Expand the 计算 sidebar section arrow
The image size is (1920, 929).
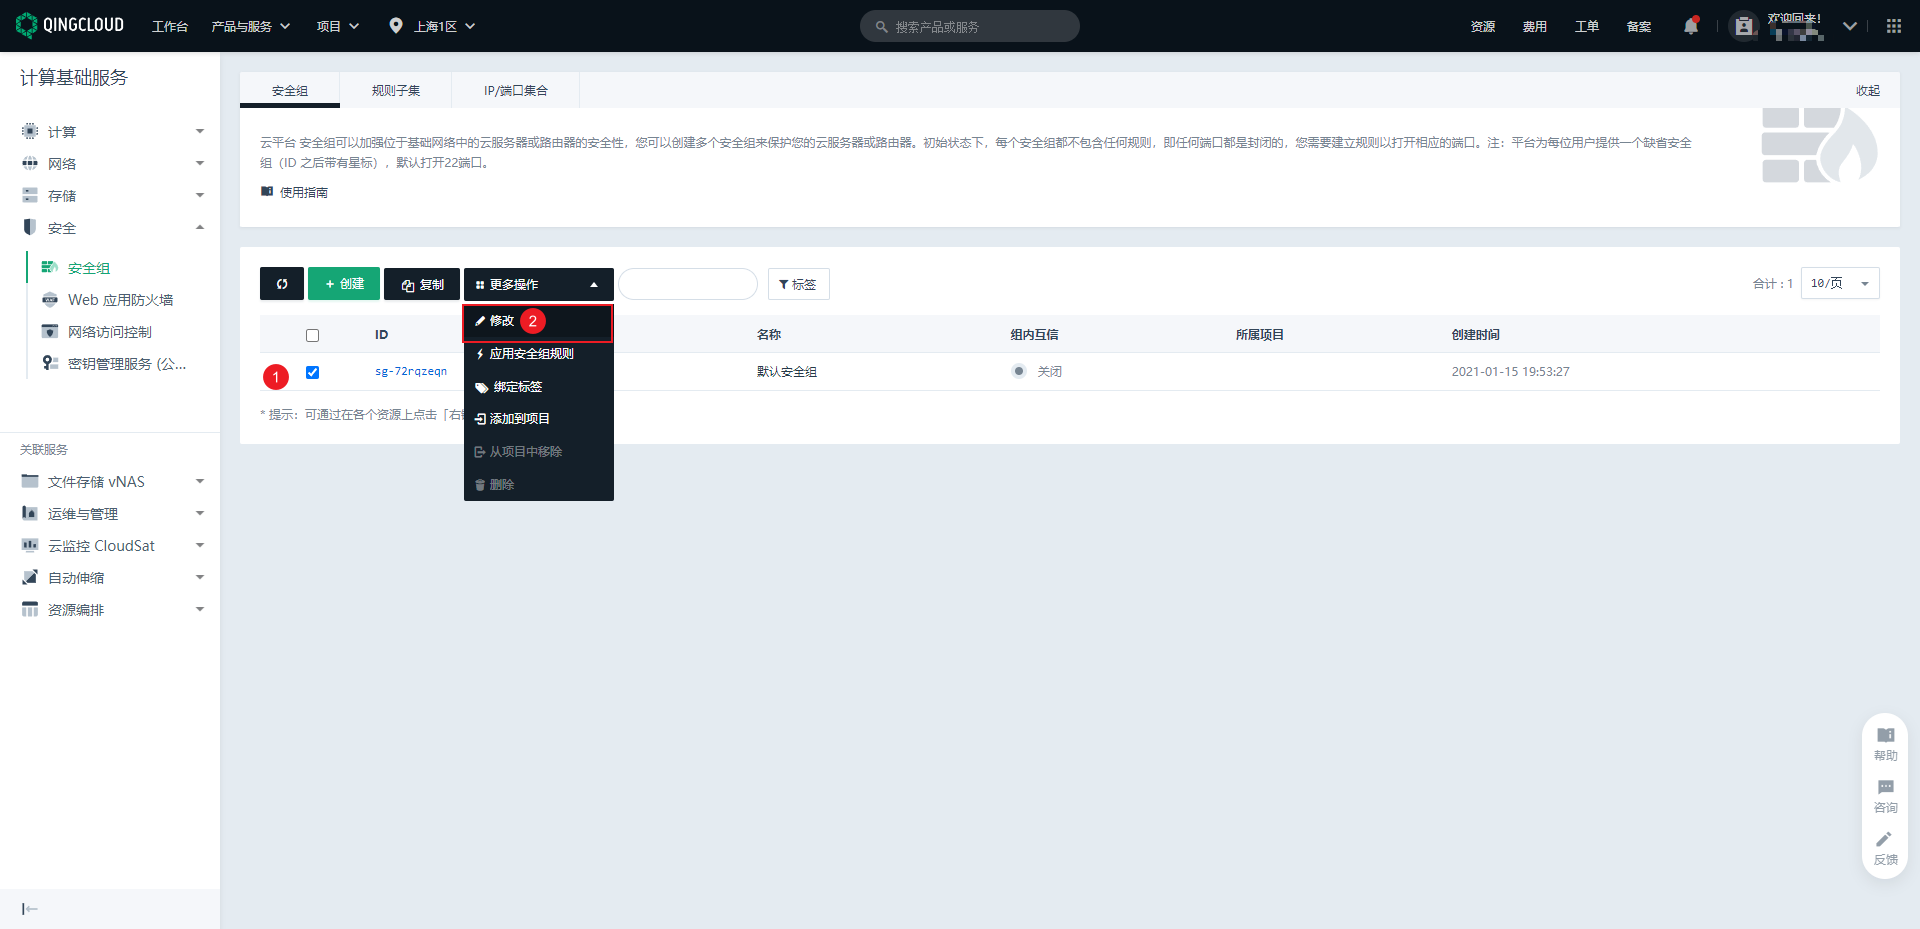tap(200, 131)
